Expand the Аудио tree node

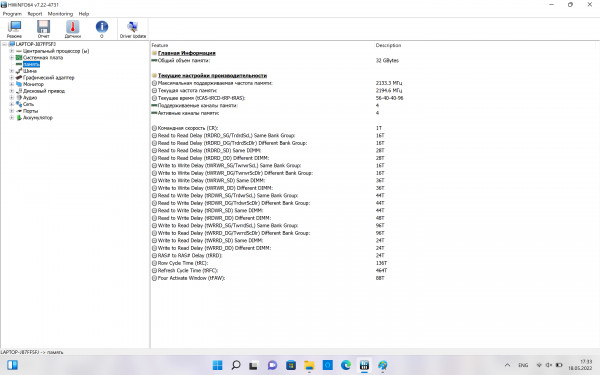click(11, 98)
